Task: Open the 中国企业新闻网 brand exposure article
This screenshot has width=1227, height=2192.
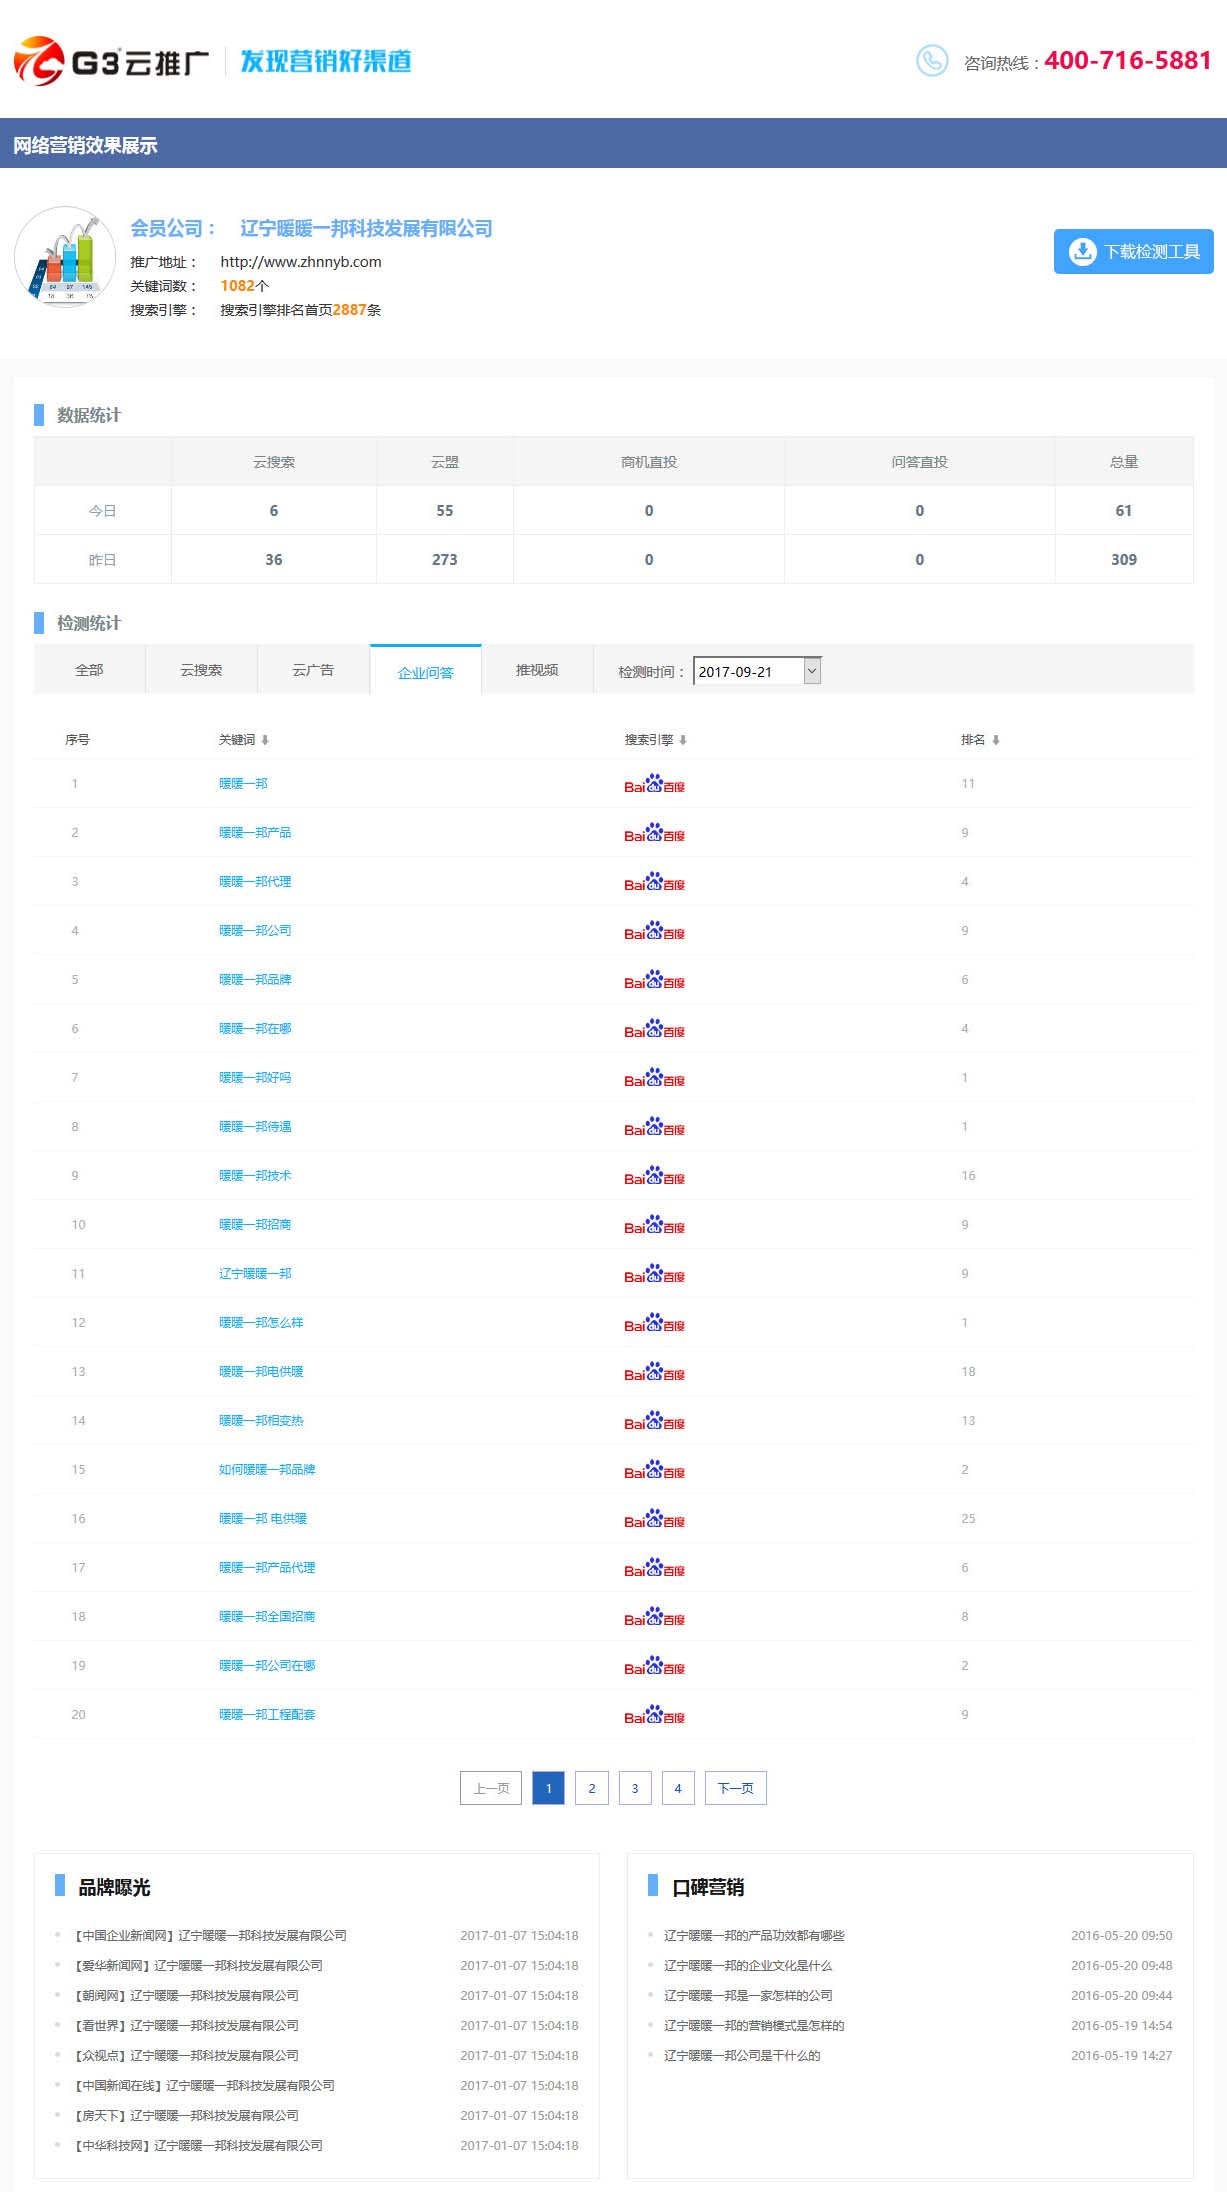Action: tap(211, 1935)
